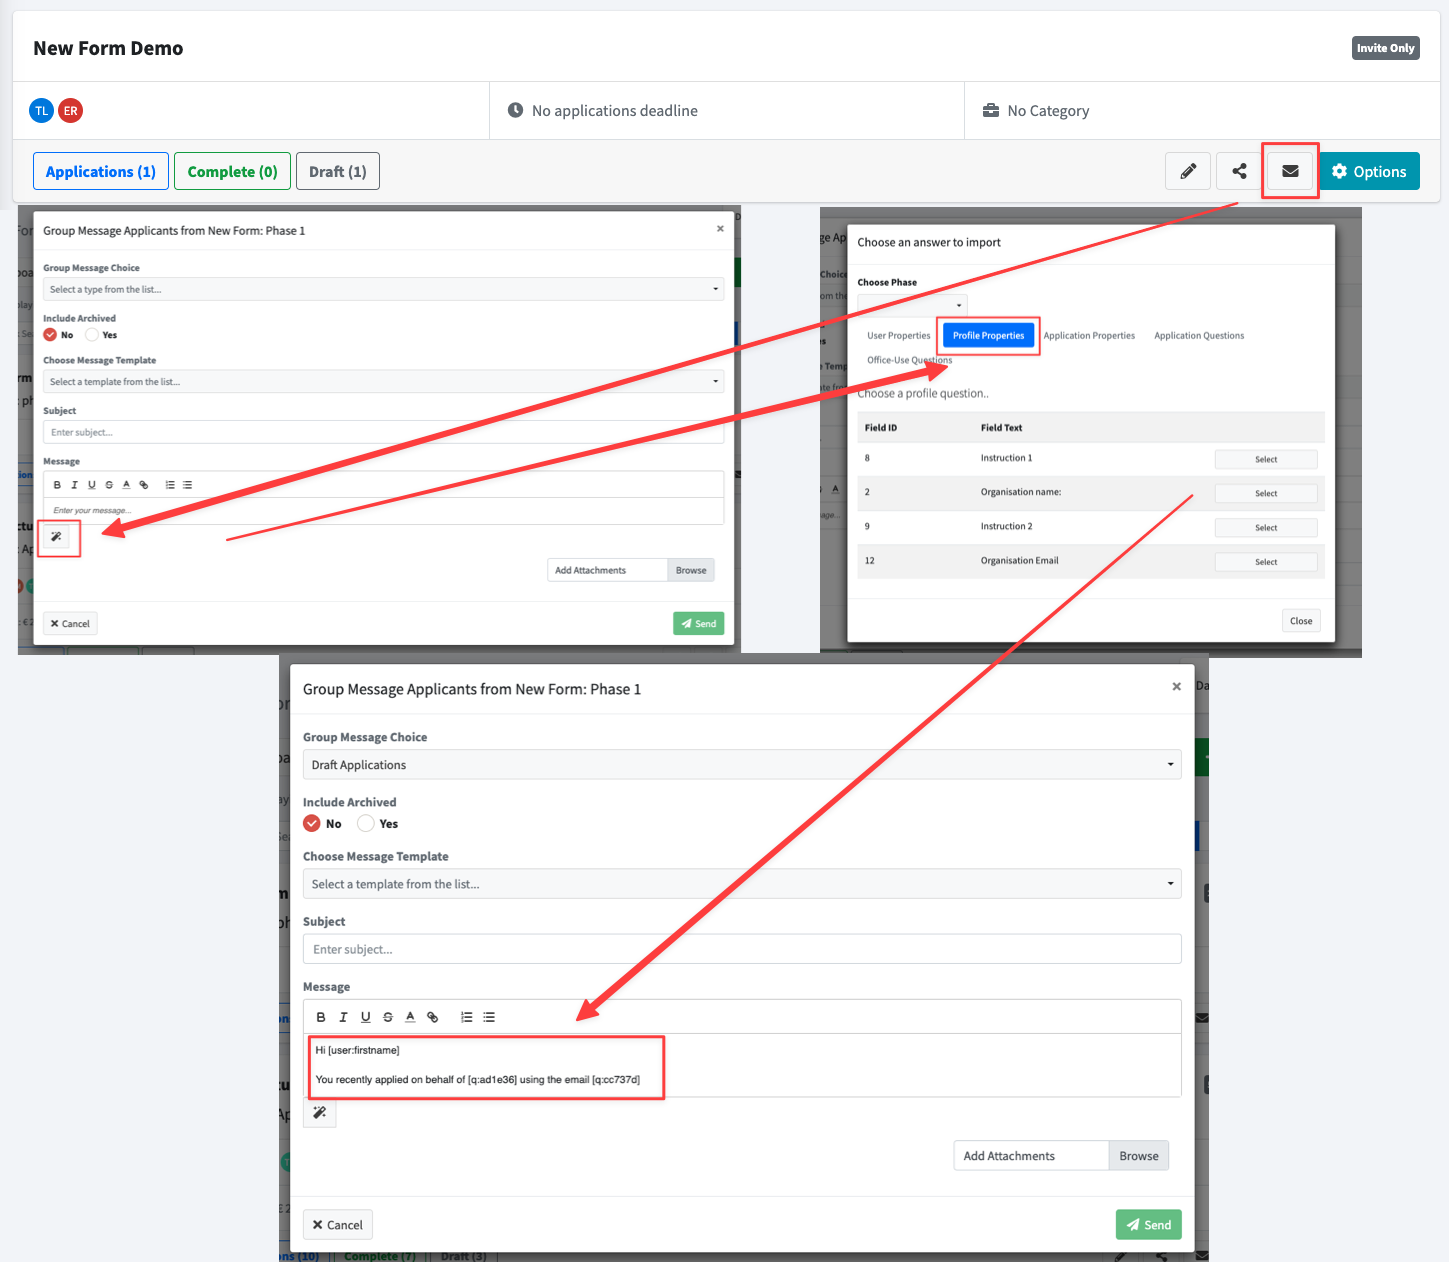
Task: Click Select for the Organisation name row
Action: tap(1266, 493)
